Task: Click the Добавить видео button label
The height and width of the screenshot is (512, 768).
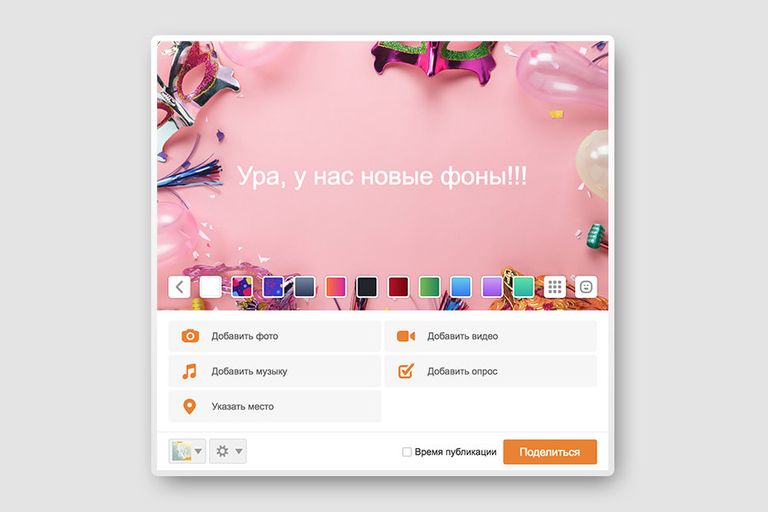Action: (462, 336)
